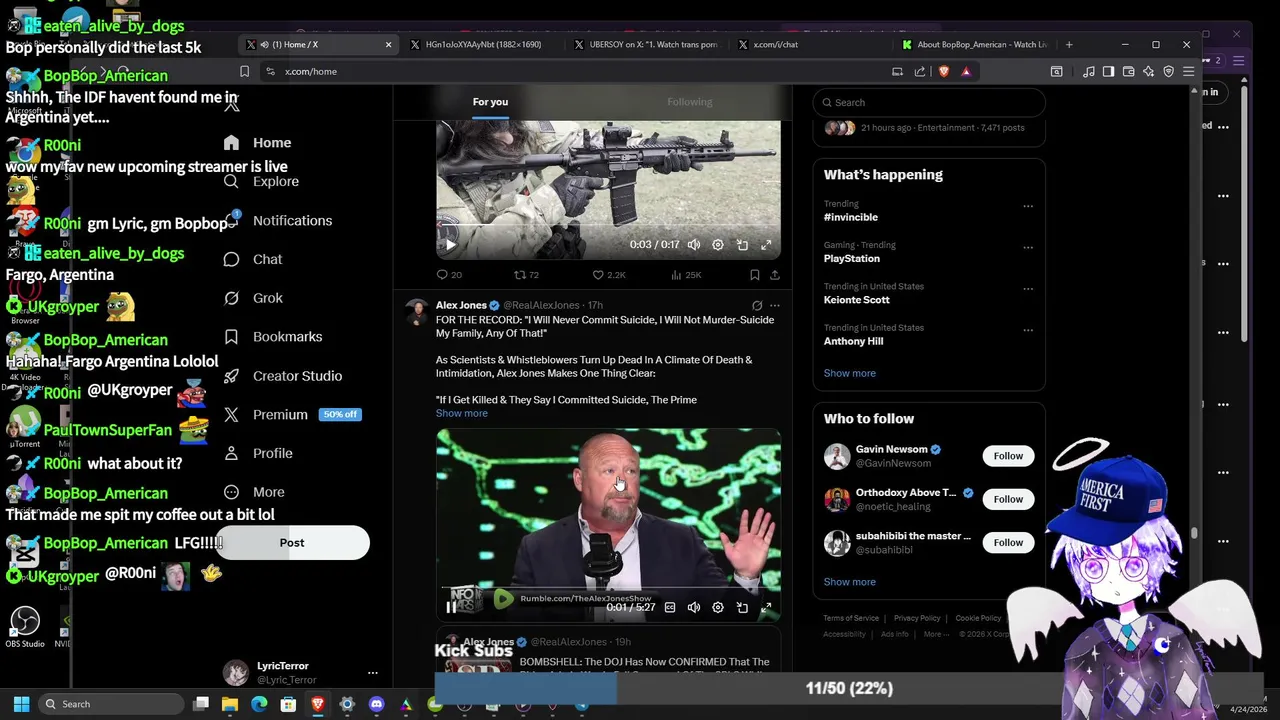Image resolution: width=1280 pixels, height=720 pixels.
Task: Click the Post button
Action: 292,543
